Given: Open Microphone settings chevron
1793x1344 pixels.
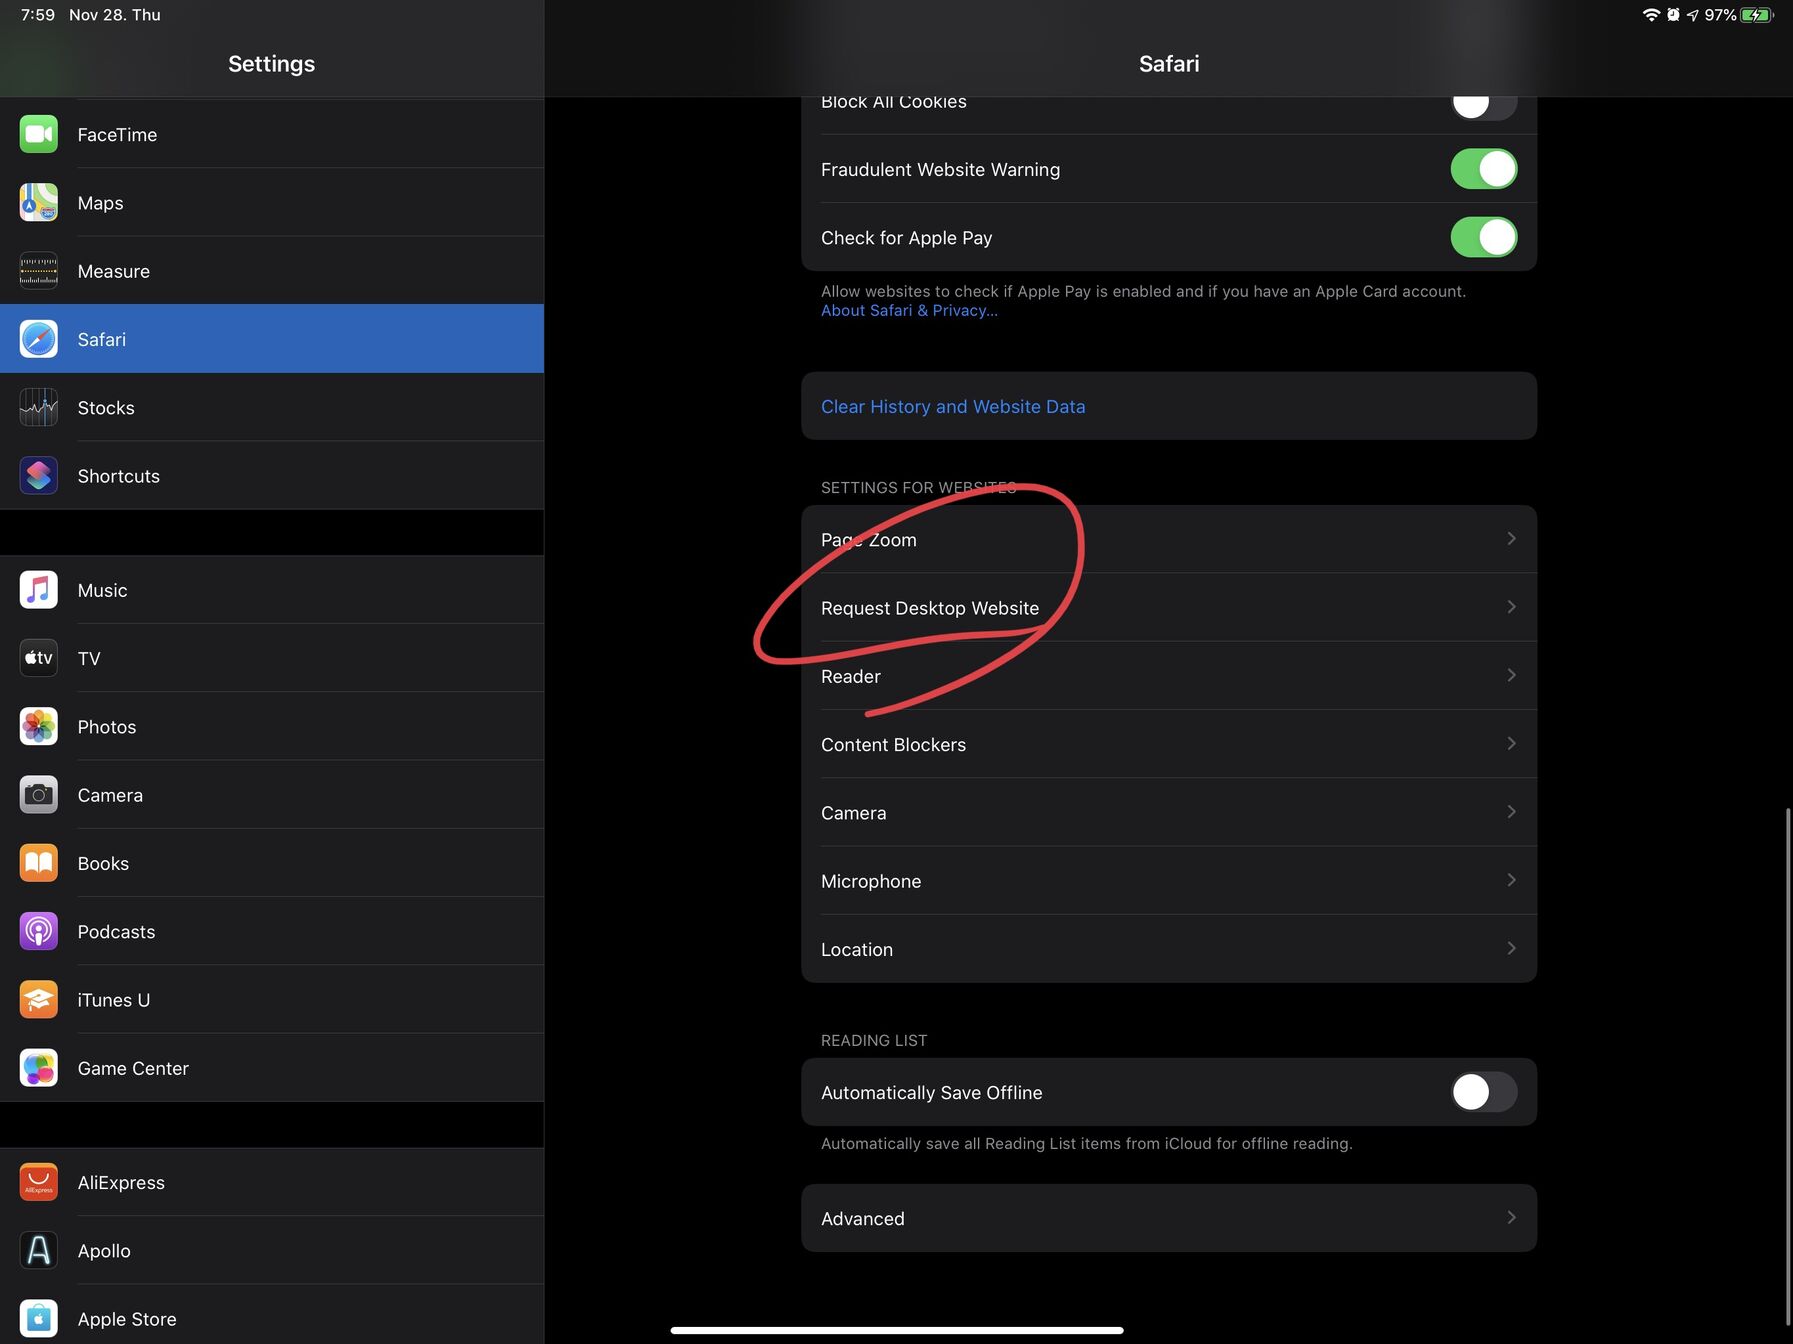Looking at the screenshot, I should (x=1511, y=880).
